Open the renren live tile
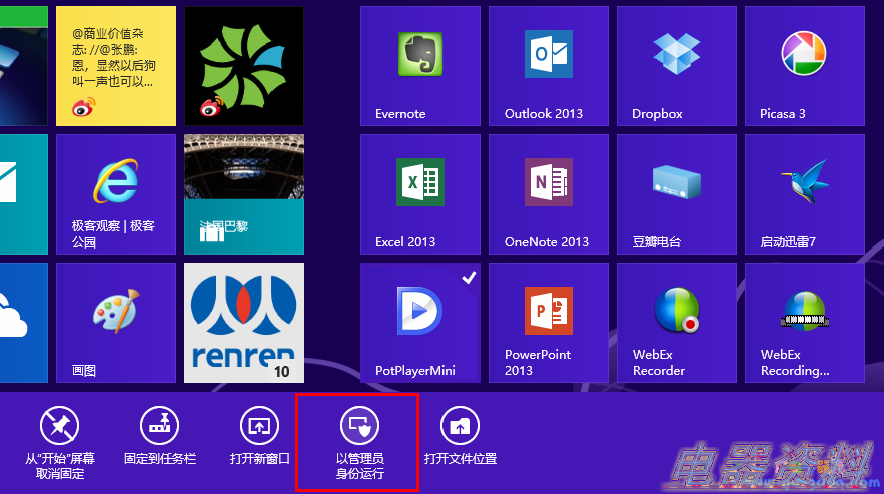Viewport: 884px width, 494px height. tap(244, 322)
